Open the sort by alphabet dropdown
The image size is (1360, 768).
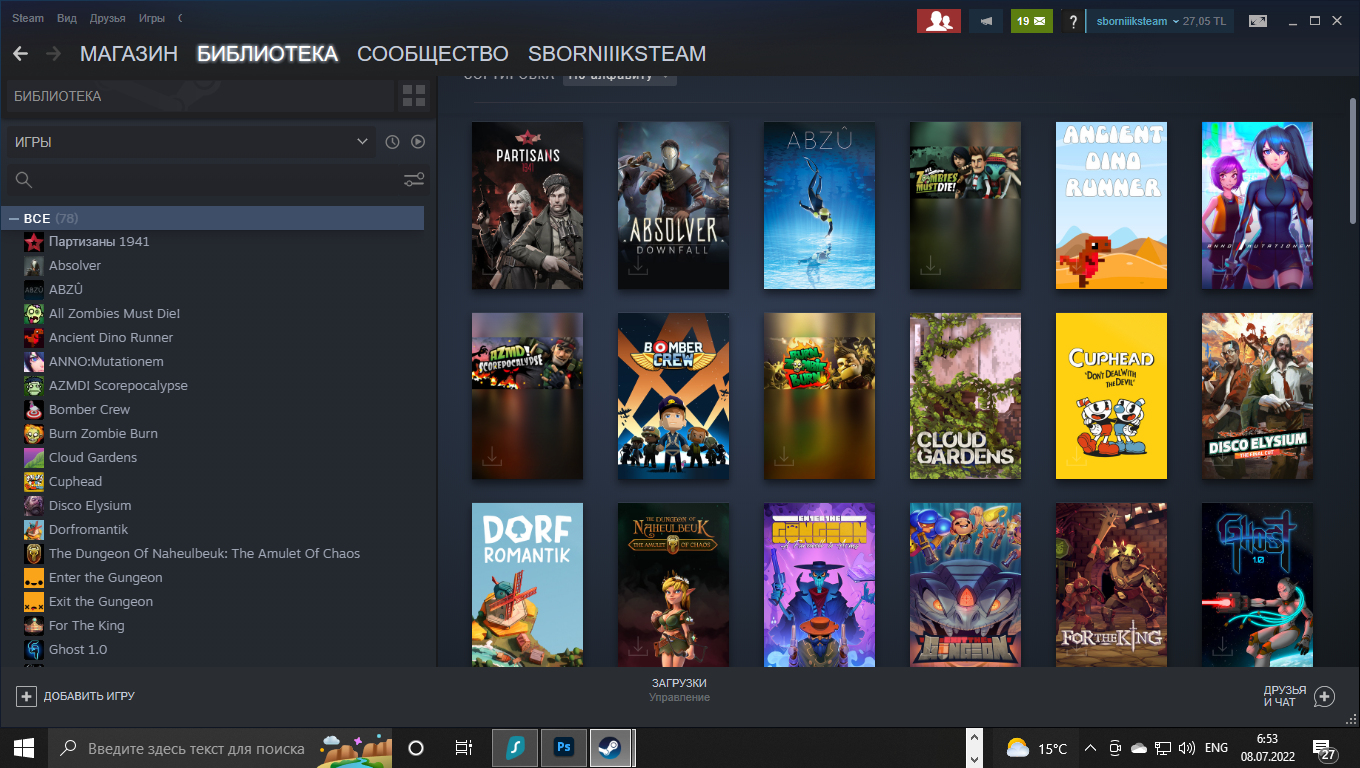click(x=620, y=76)
